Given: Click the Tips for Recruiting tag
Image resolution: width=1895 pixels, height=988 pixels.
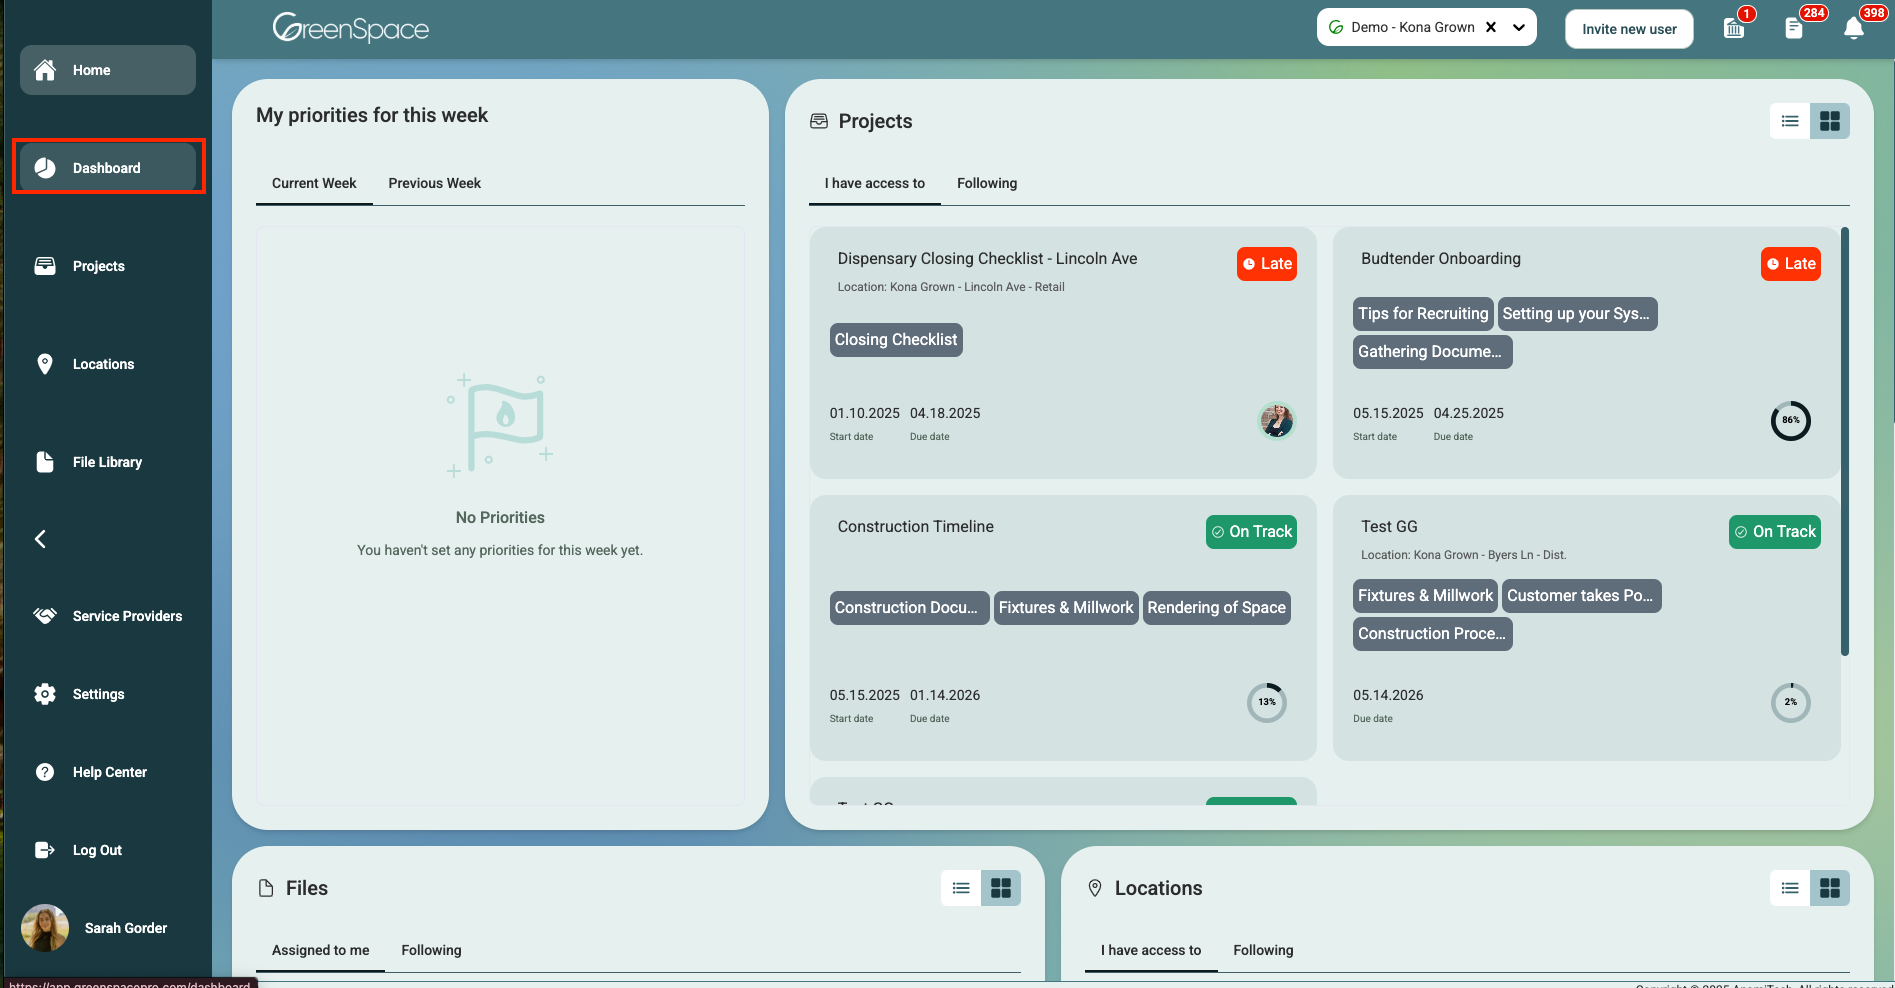Looking at the screenshot, I should (1423, 314).
